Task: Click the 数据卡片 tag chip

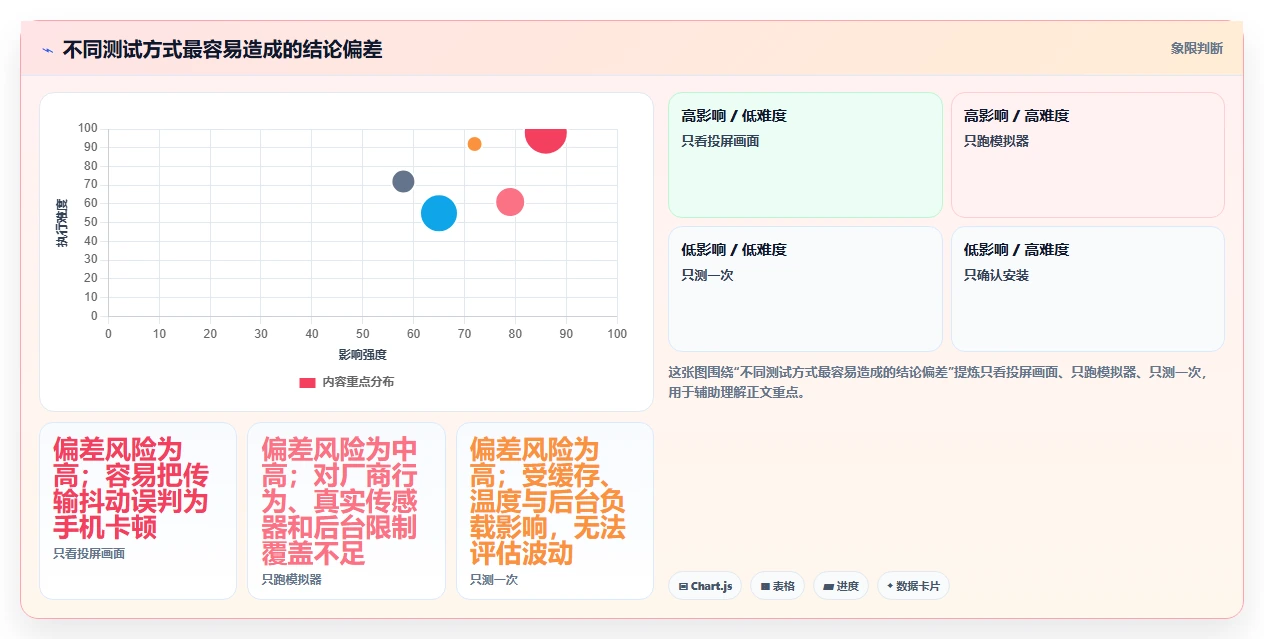Action: tap(913, 586)
